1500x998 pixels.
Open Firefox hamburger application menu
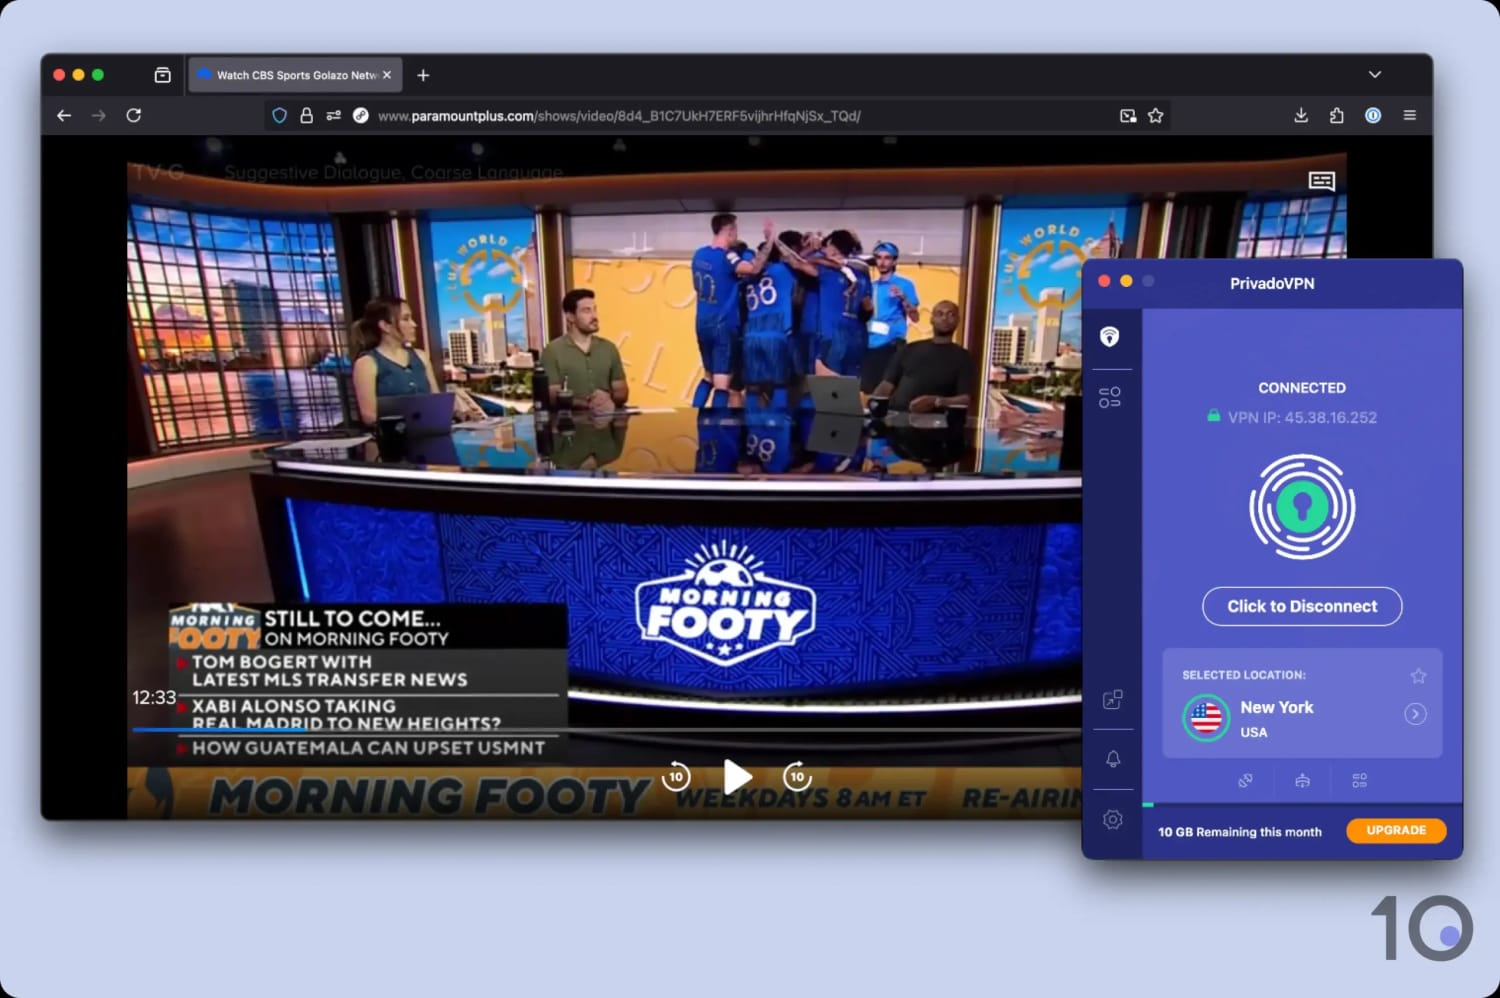tap(1410, 116)
